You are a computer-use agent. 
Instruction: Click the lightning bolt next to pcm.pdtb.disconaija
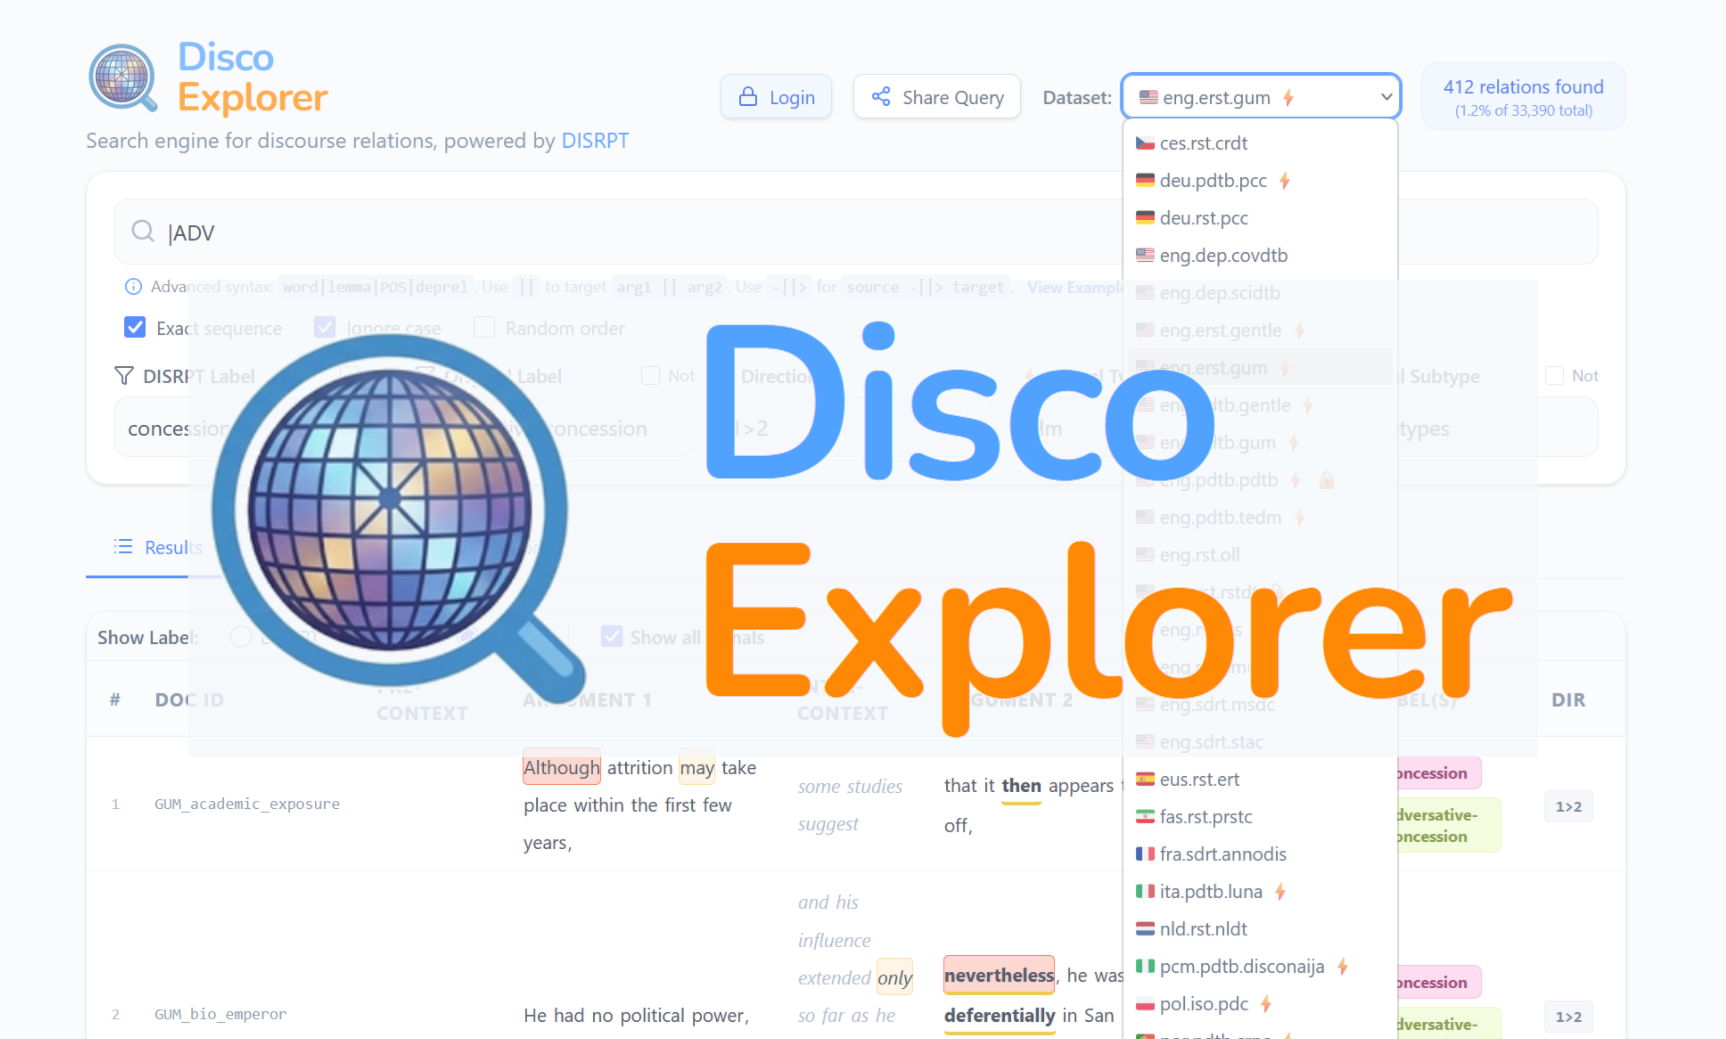pyautogui.click(x=1343, y=967)
